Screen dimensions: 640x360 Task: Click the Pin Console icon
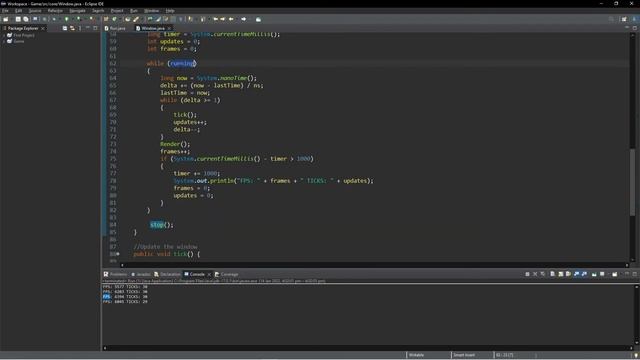[x=594, y=274]
